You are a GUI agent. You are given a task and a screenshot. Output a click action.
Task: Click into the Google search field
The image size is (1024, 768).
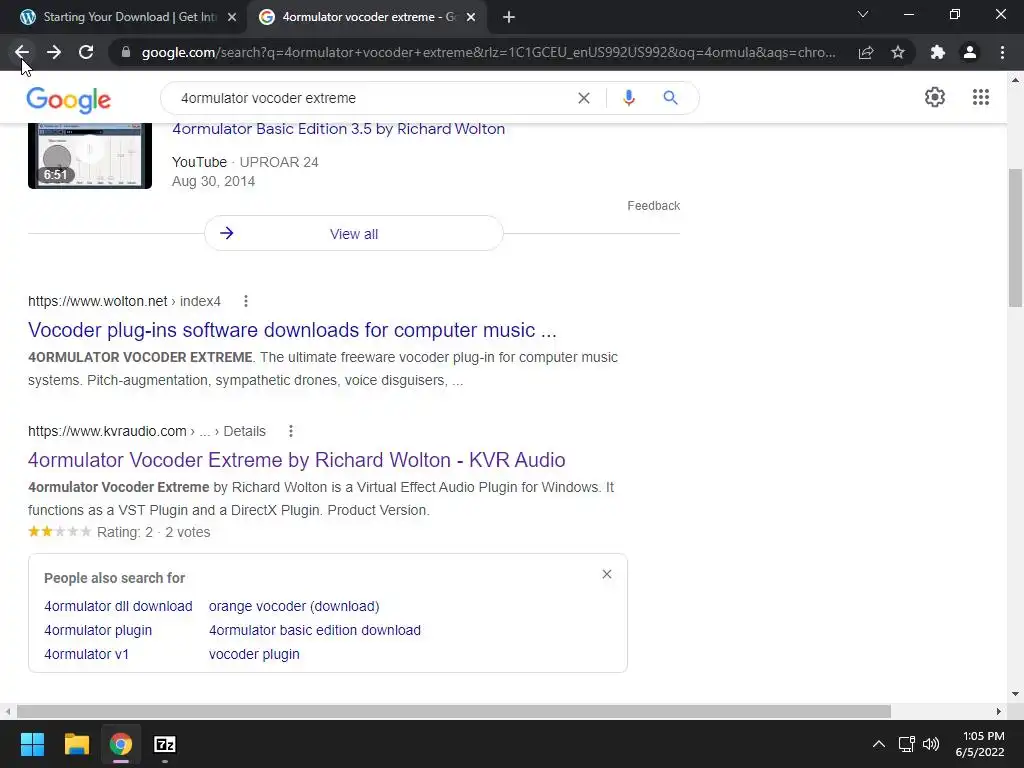click(x=372, y=98)
